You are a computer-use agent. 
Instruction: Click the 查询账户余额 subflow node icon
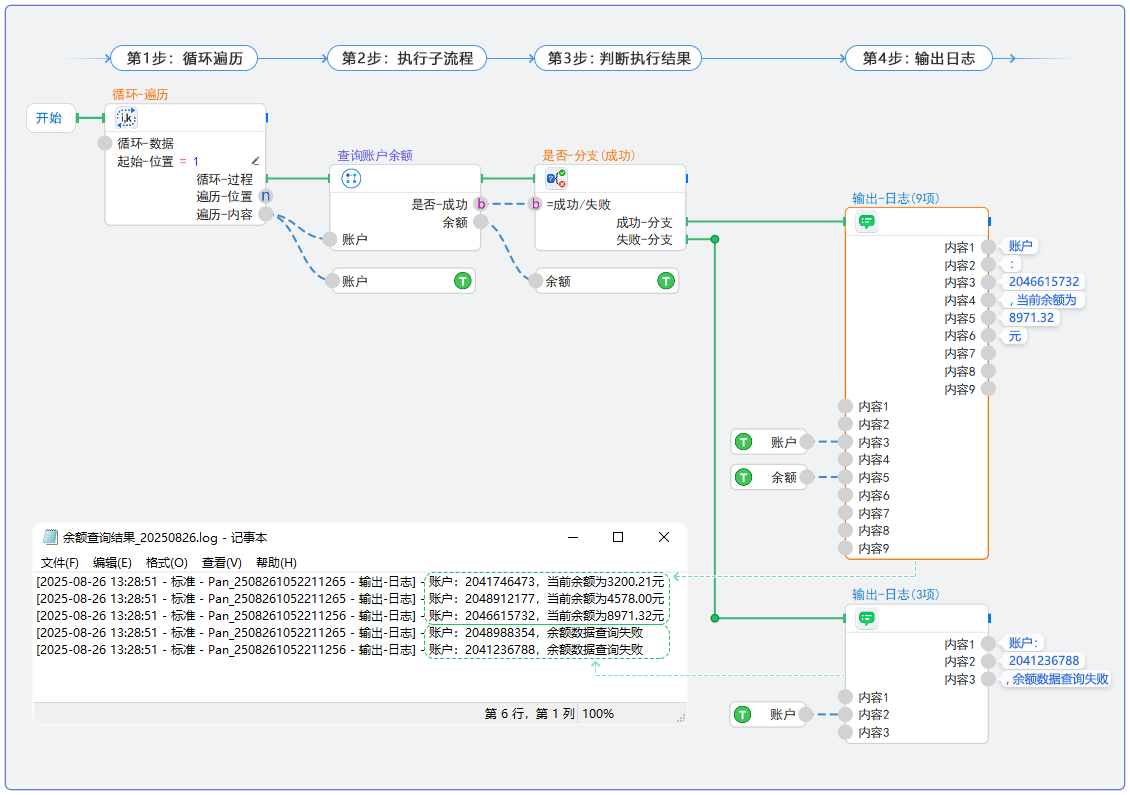(x=351, y=178)
